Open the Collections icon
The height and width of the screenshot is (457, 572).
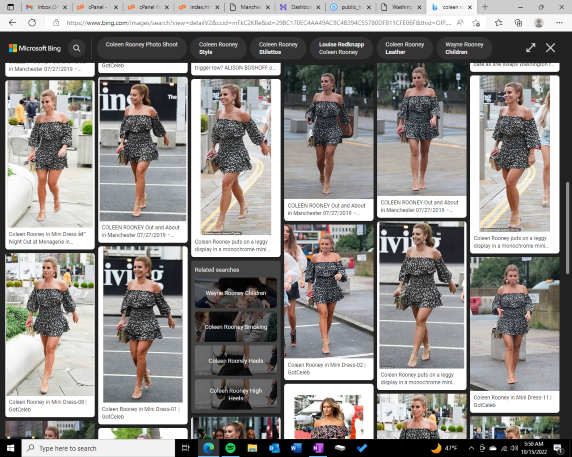pyautogui.click(x=518, y=23)
